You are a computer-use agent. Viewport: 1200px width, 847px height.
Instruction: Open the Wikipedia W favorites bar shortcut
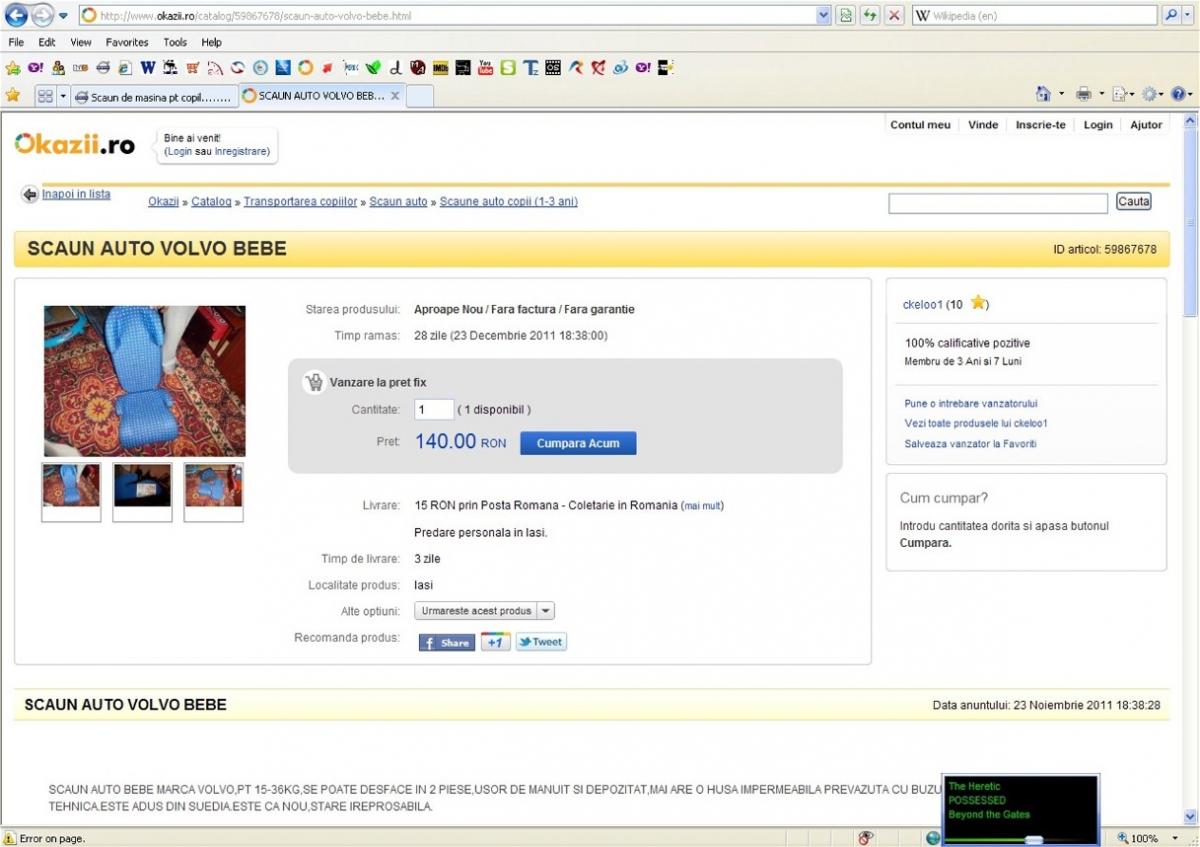pos(147,68)
